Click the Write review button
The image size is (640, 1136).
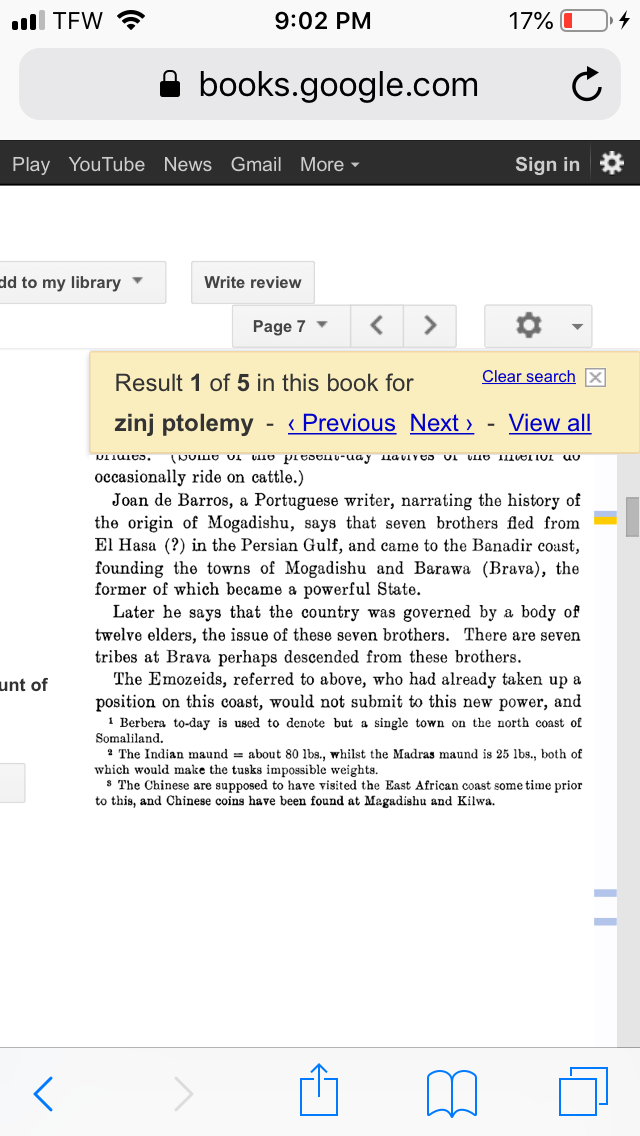[x=252, y=283]
